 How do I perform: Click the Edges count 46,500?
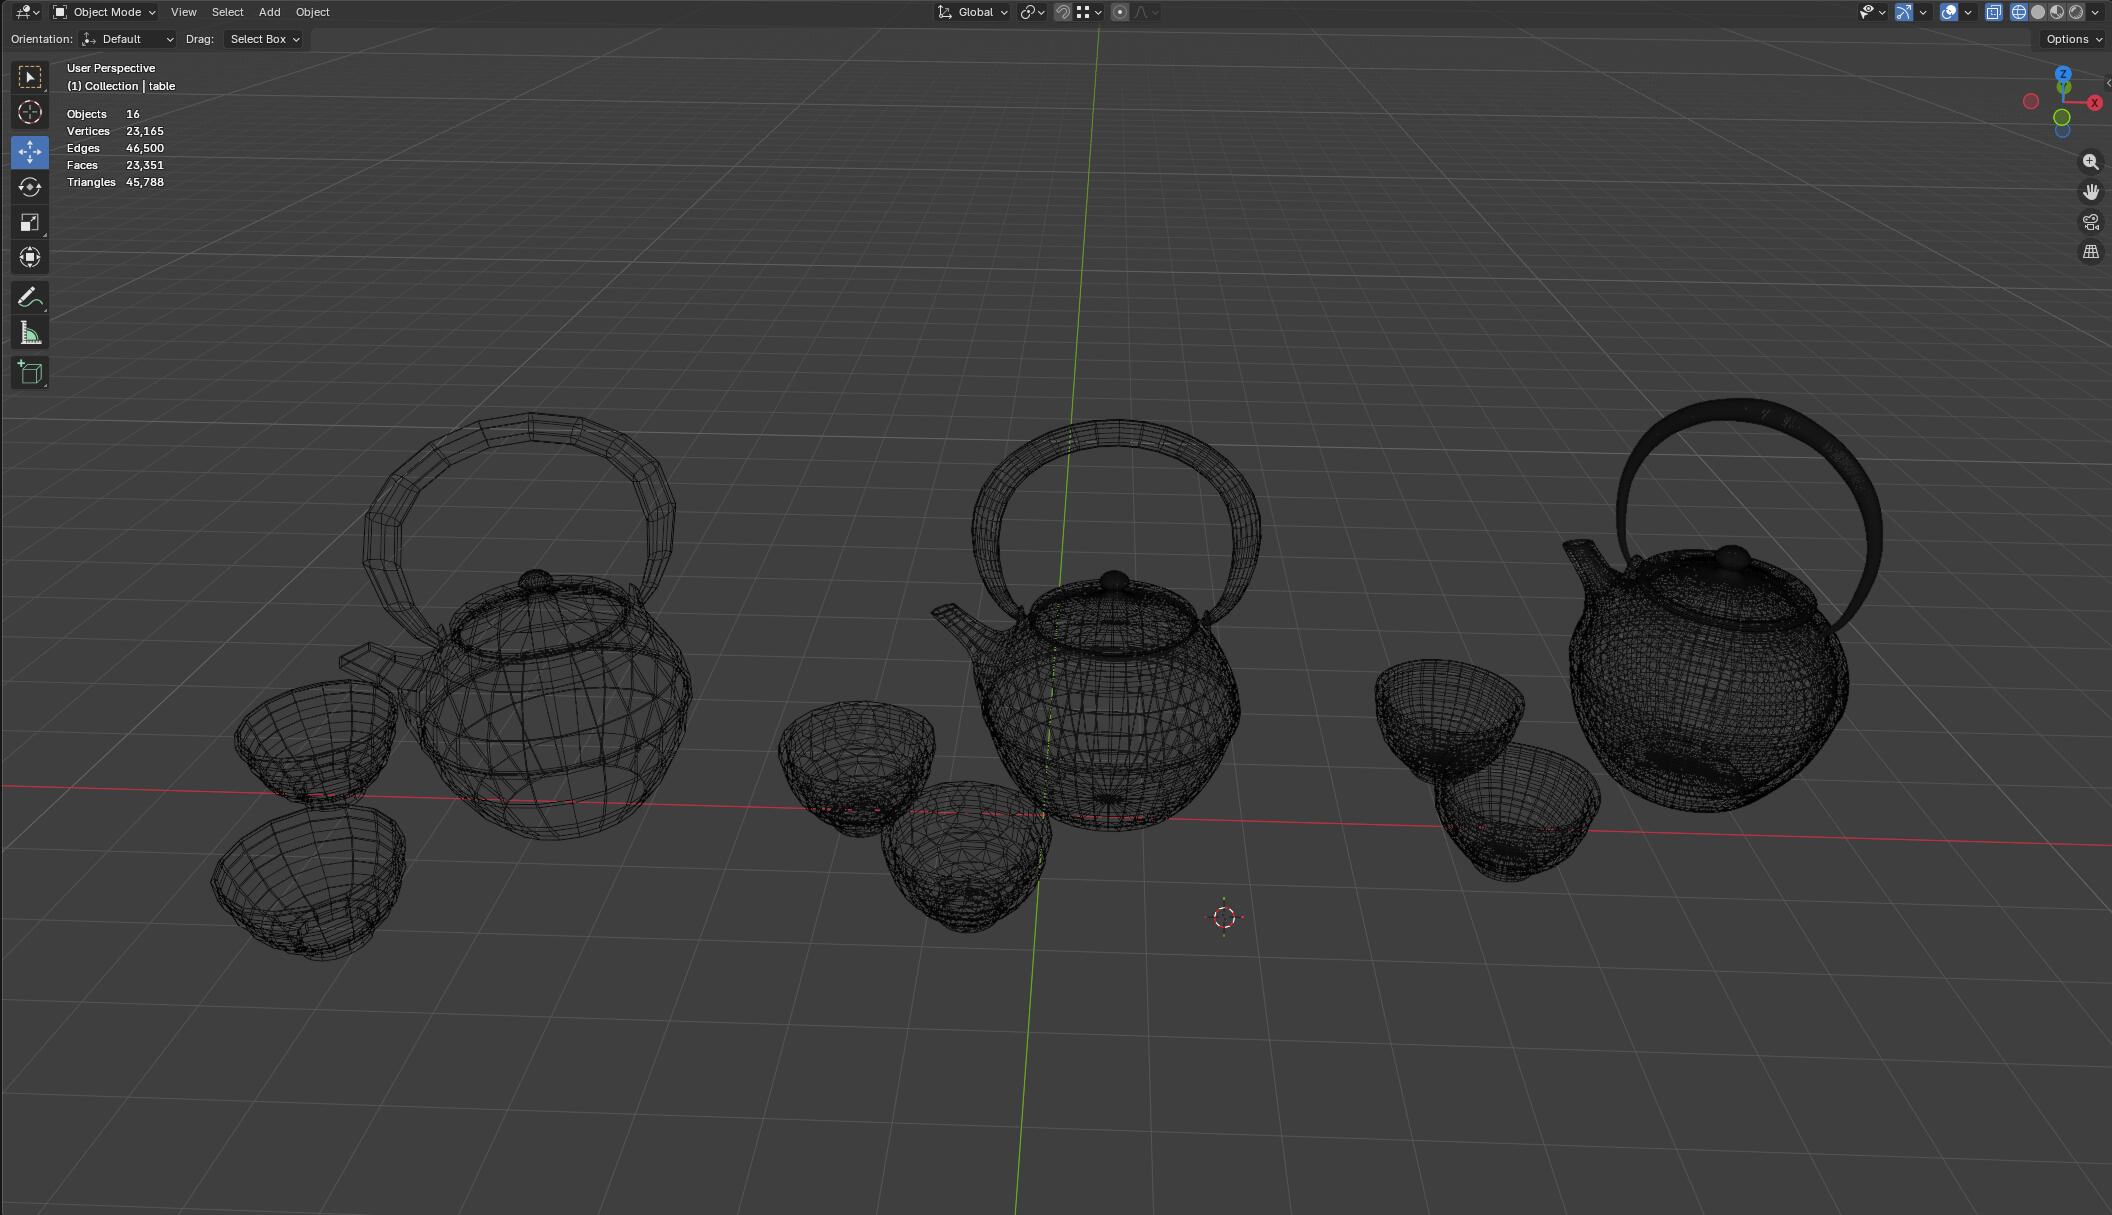point(145,148)
